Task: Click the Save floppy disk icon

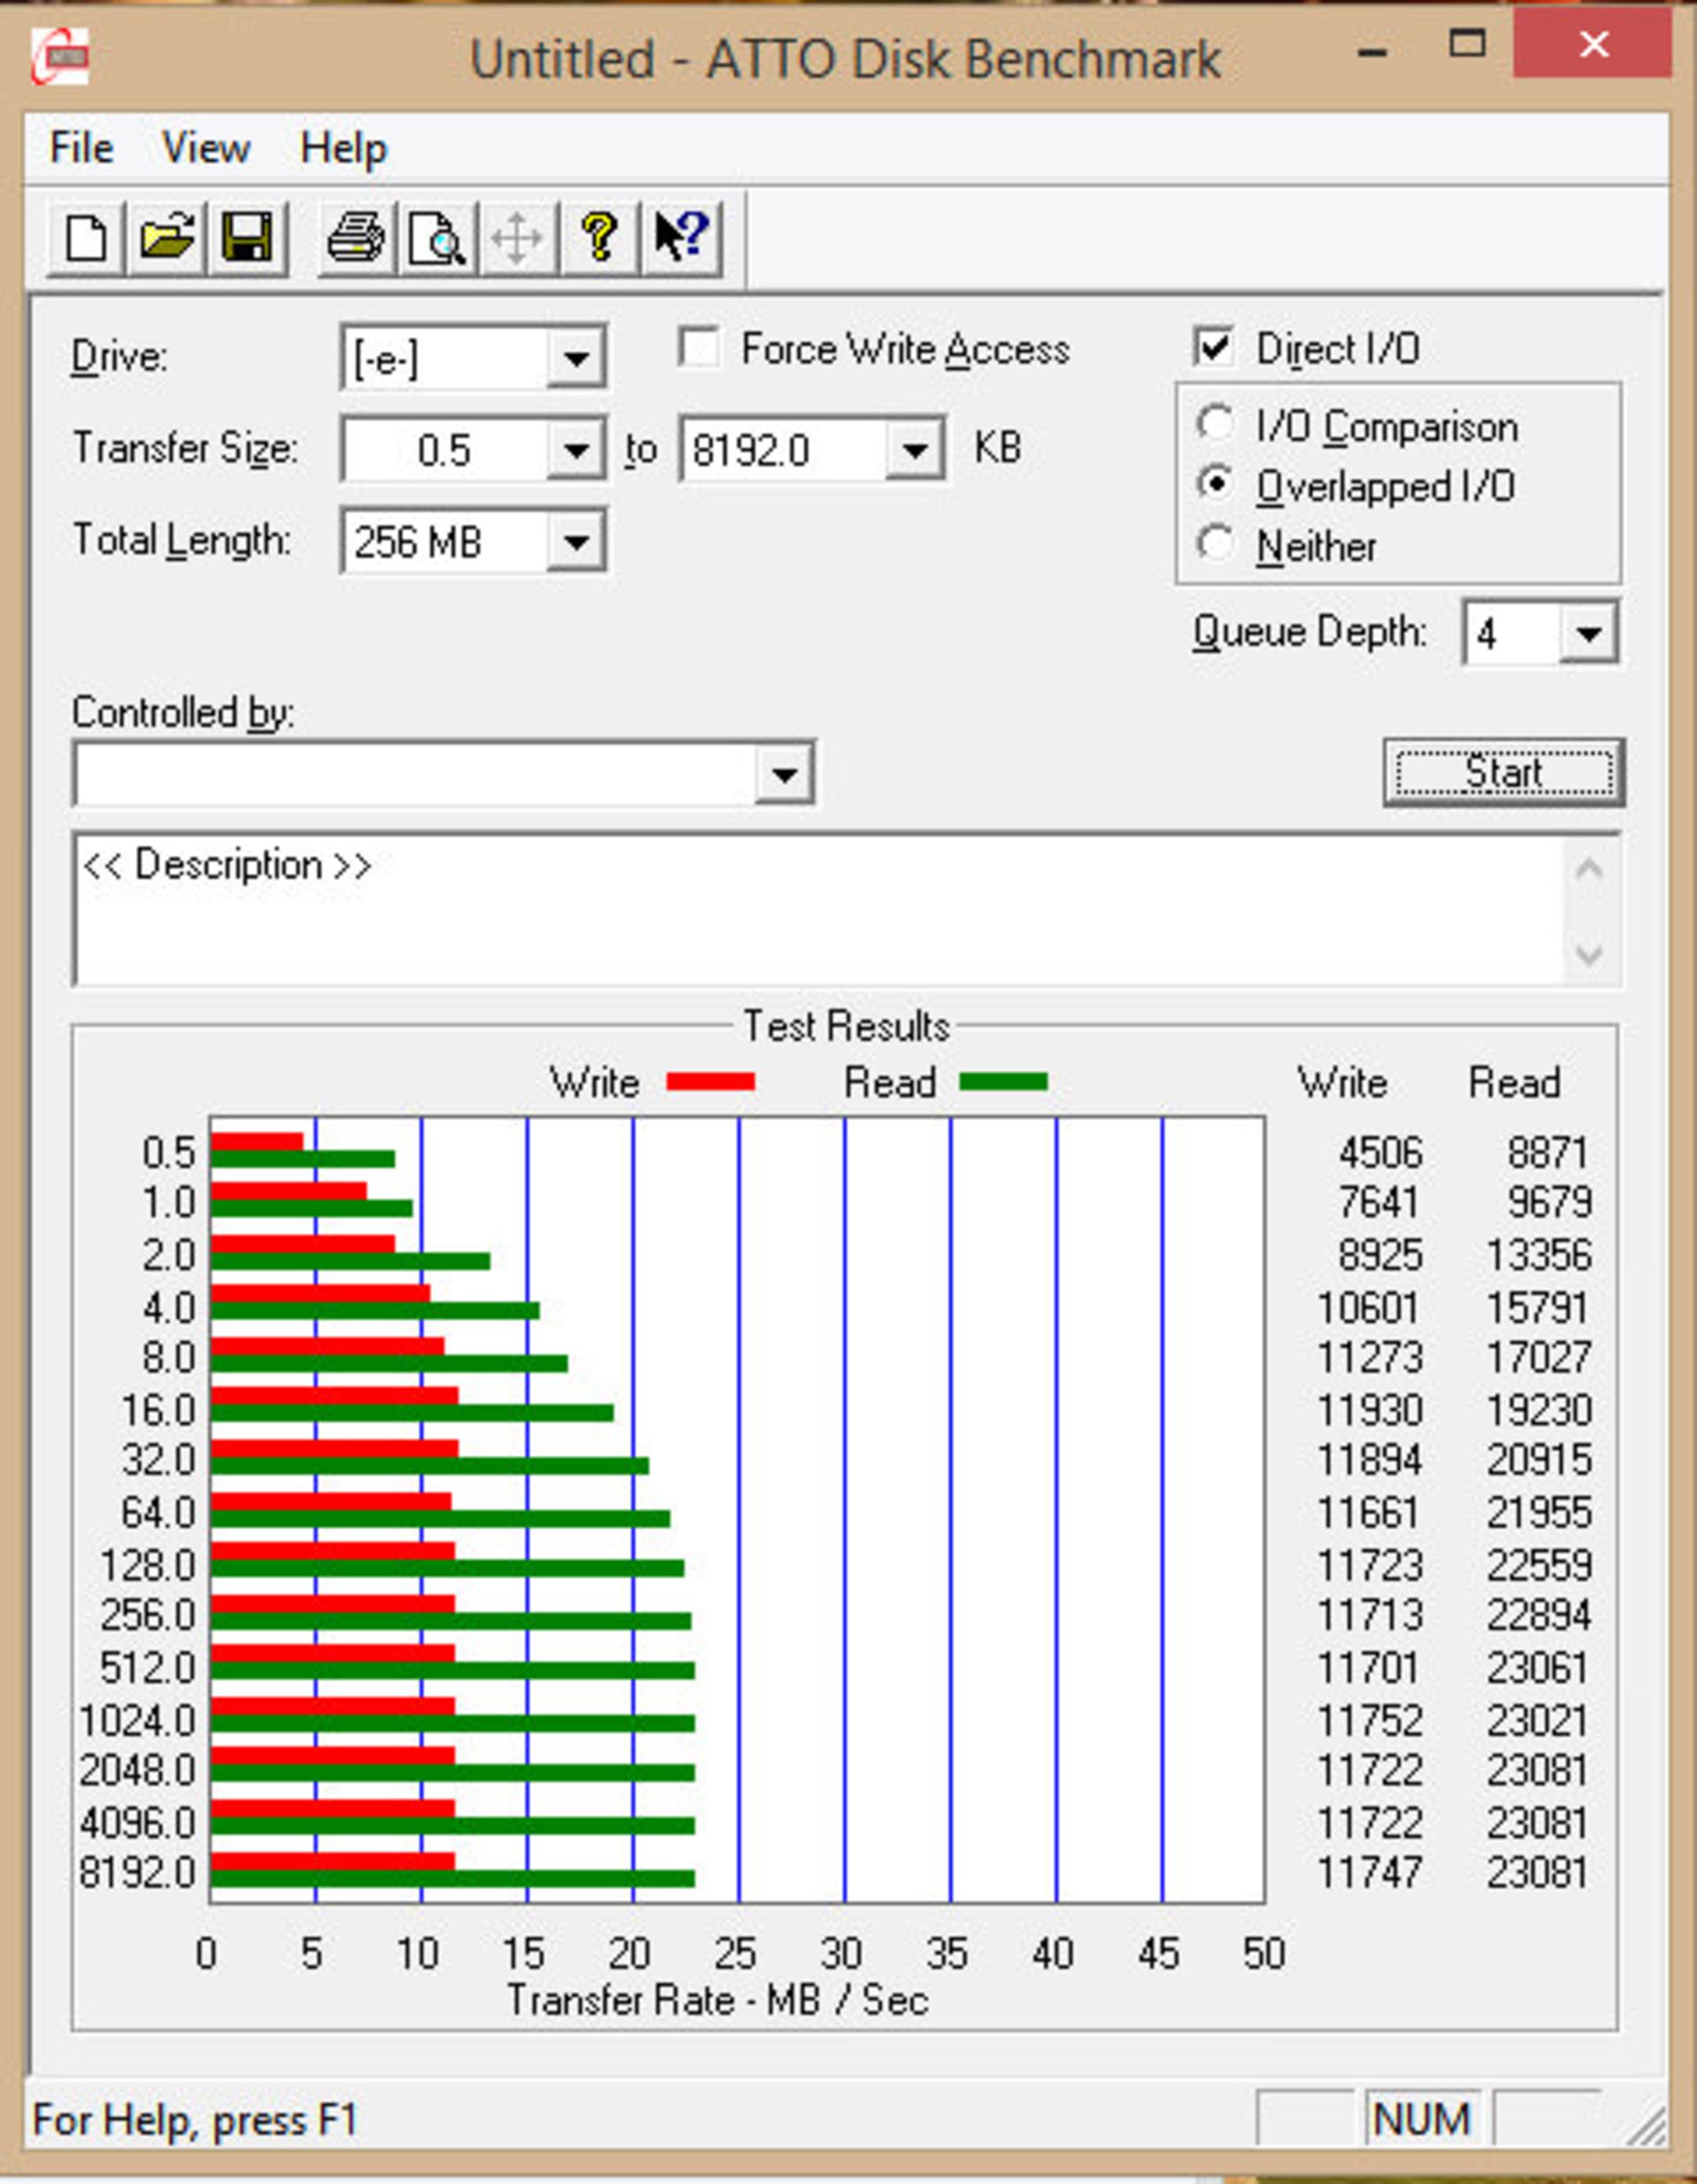Action: (247, 239)
